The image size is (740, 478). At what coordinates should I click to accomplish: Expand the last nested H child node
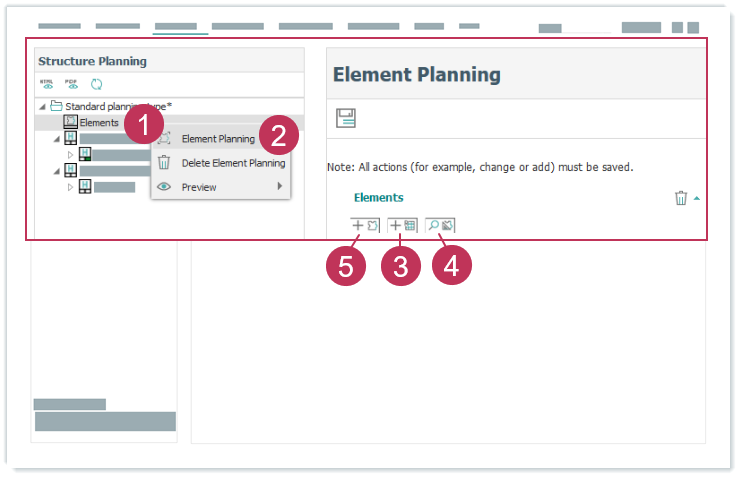click(x=70, y=187)
